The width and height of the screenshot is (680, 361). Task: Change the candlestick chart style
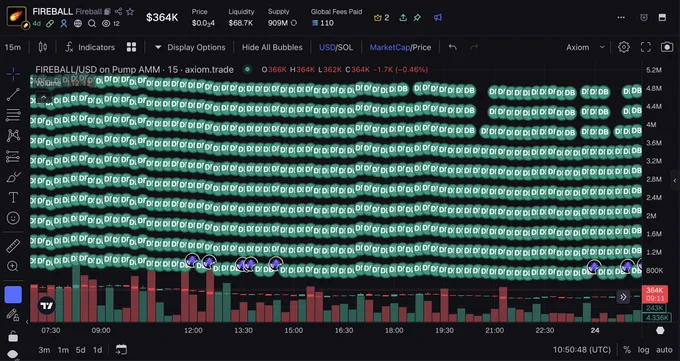click(42, 47)
